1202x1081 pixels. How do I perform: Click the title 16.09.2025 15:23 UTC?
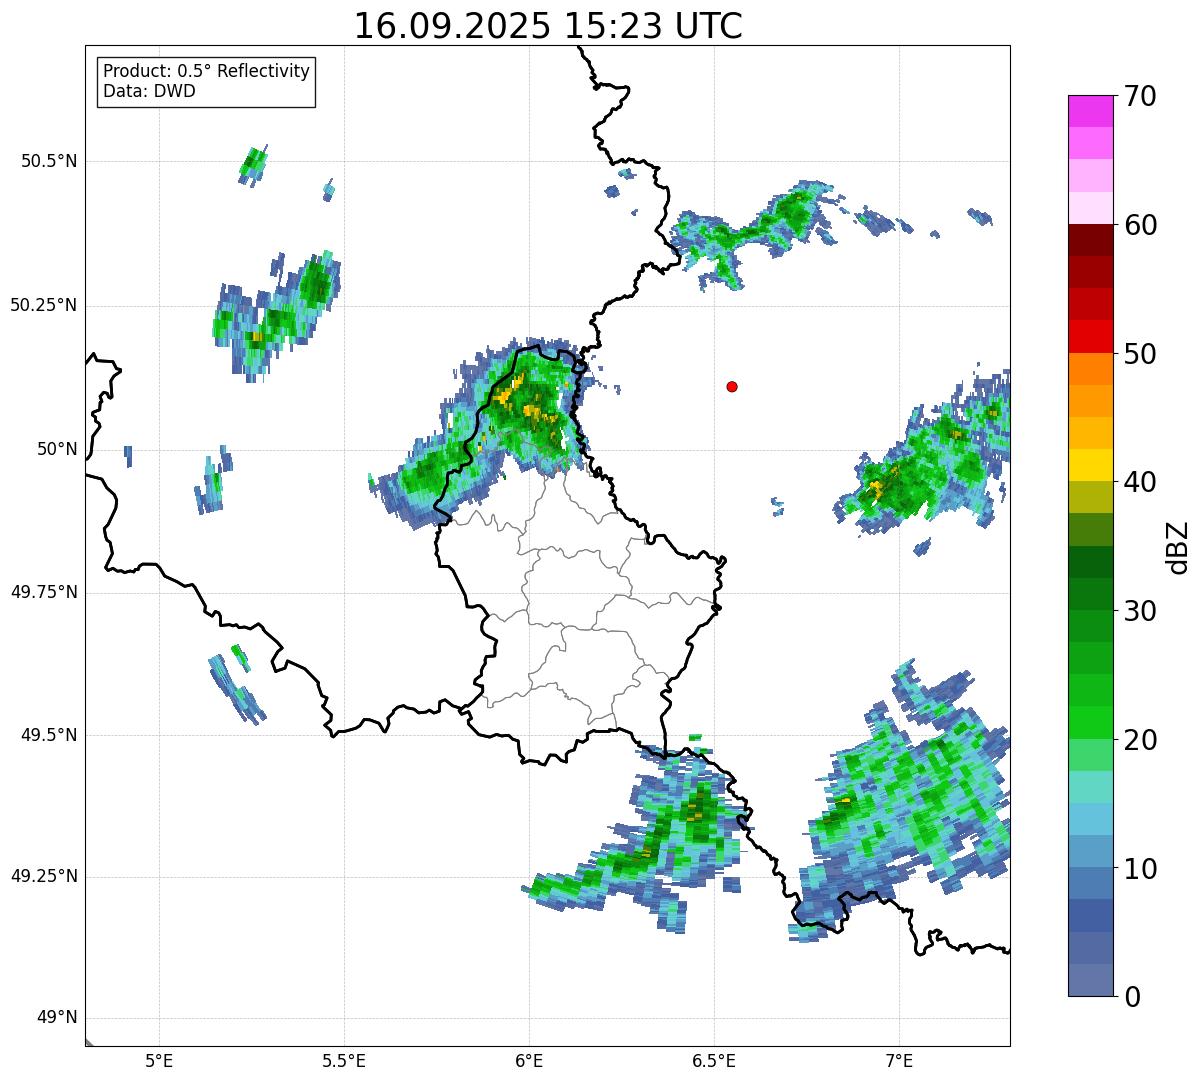[548, 26]
